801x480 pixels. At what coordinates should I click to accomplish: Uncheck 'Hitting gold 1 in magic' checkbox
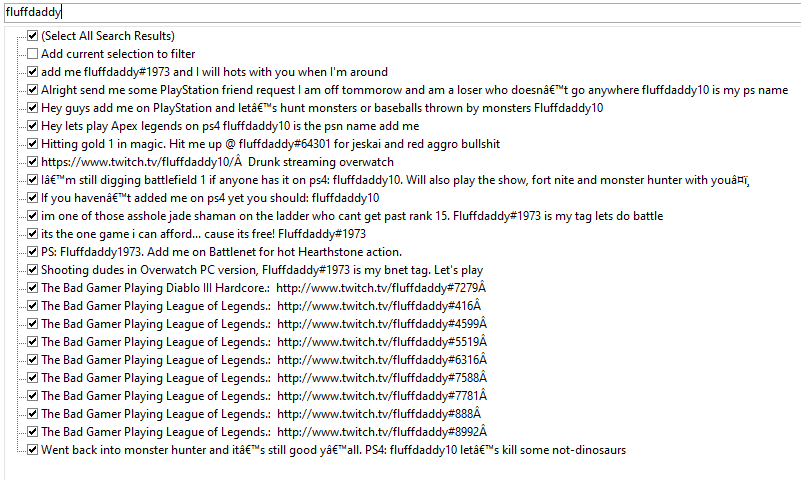point(33,144)
